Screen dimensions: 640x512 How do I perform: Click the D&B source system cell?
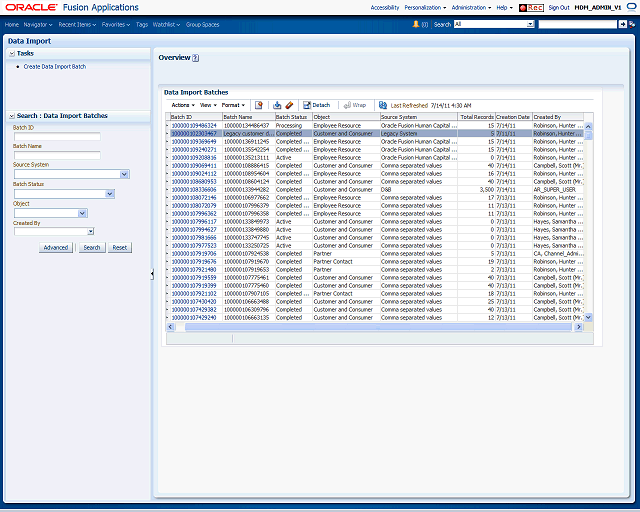(419, 190)
